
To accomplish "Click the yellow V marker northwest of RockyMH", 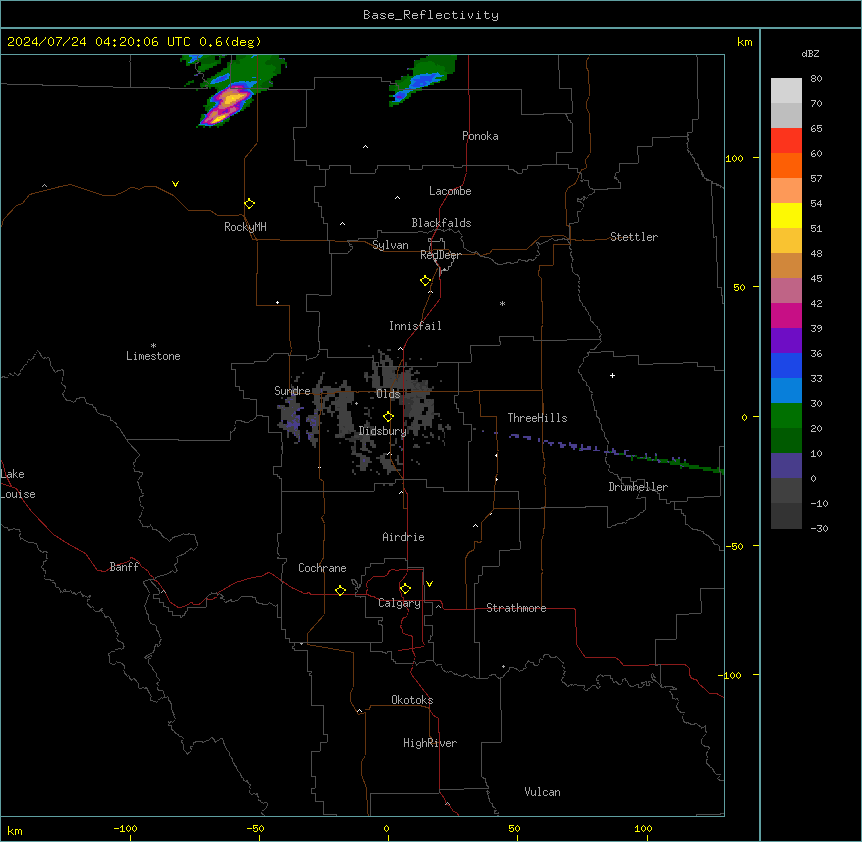I will pyautogui.click(x=175, y=184).
